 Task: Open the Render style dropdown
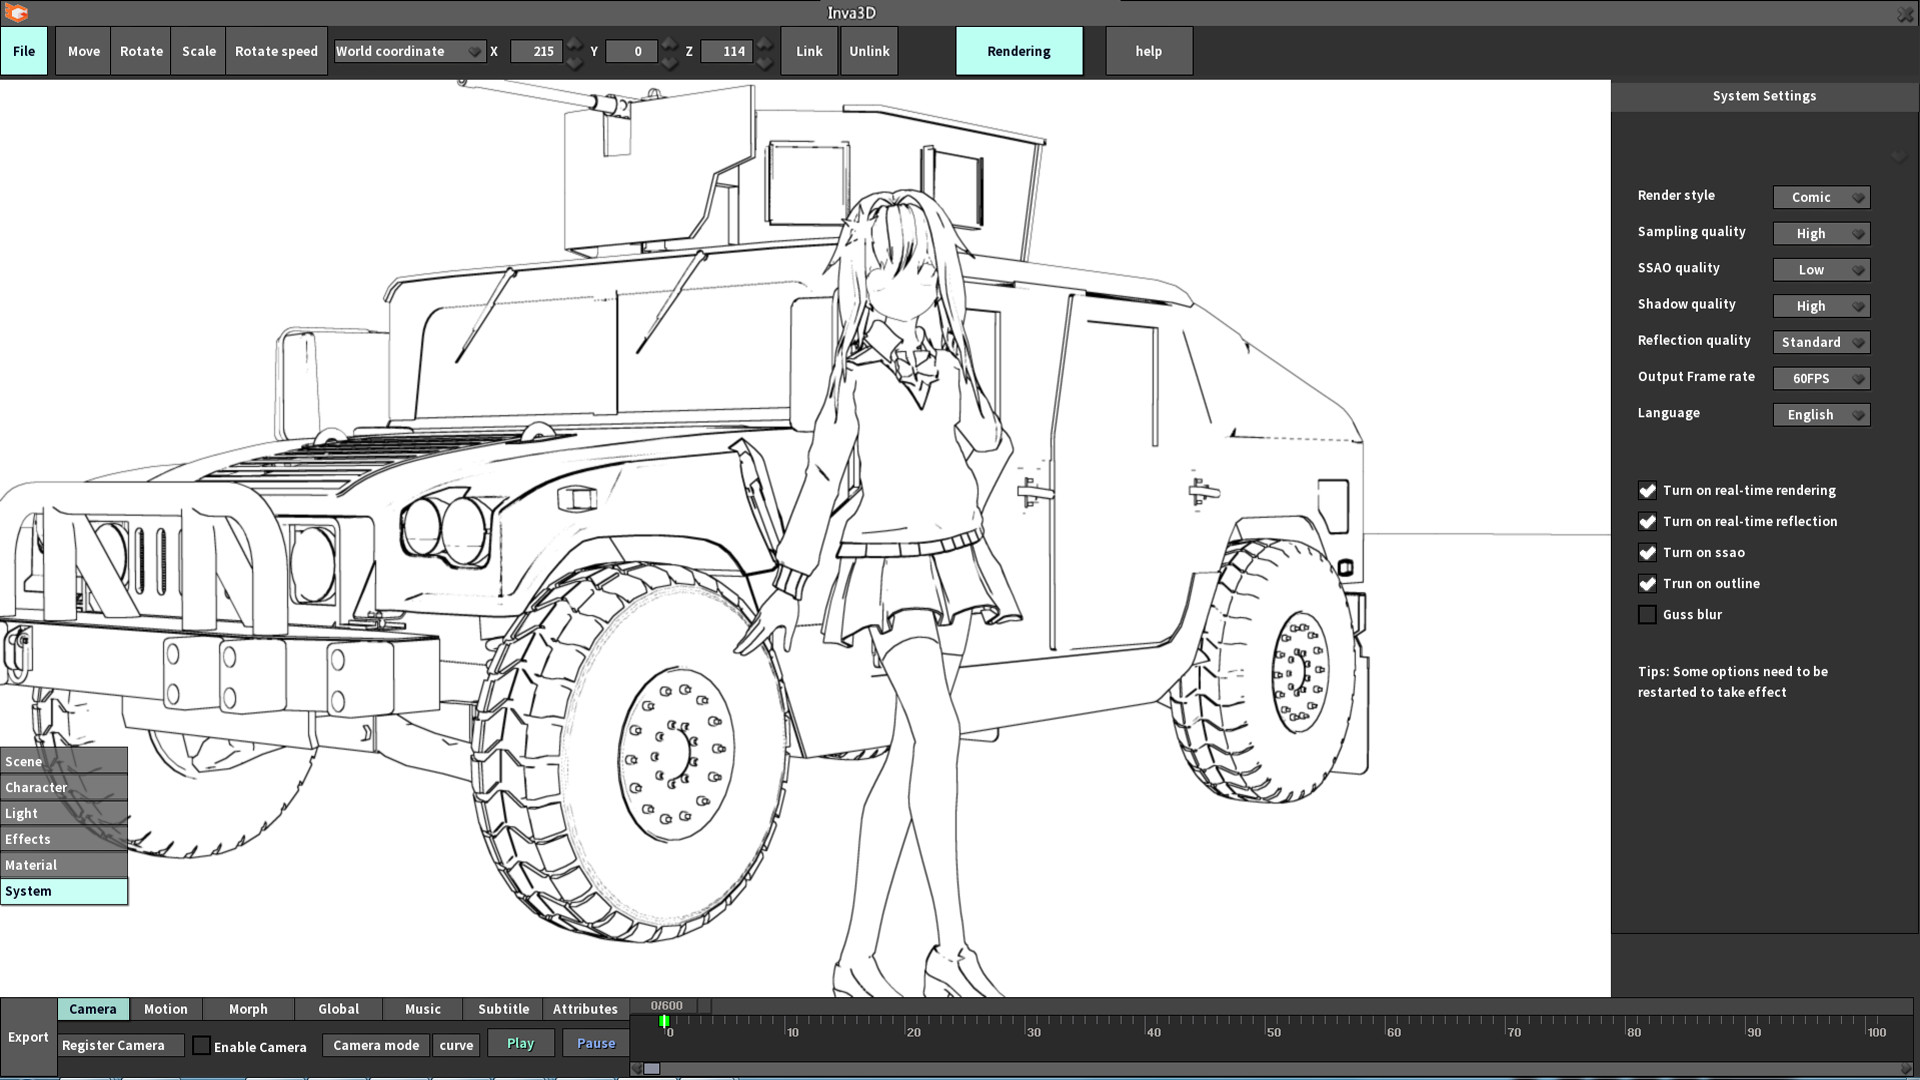1821,197
